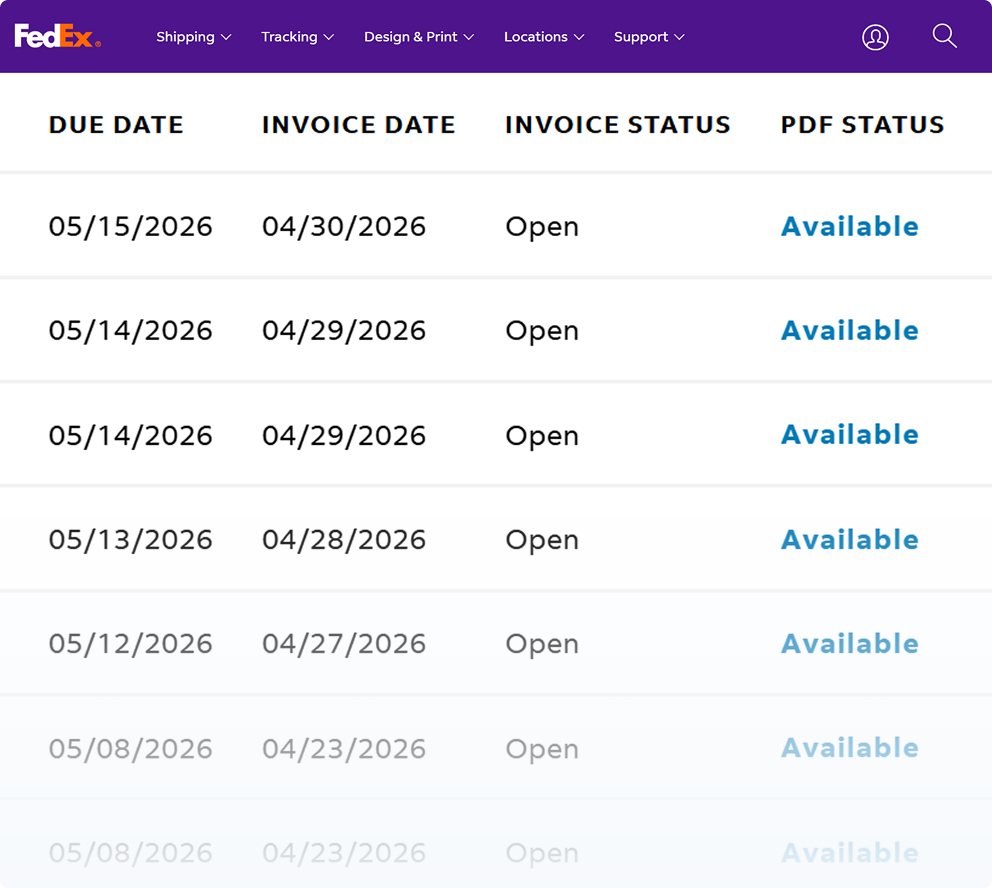Select the invoice row due 05/15/2026

pos(496,226)
